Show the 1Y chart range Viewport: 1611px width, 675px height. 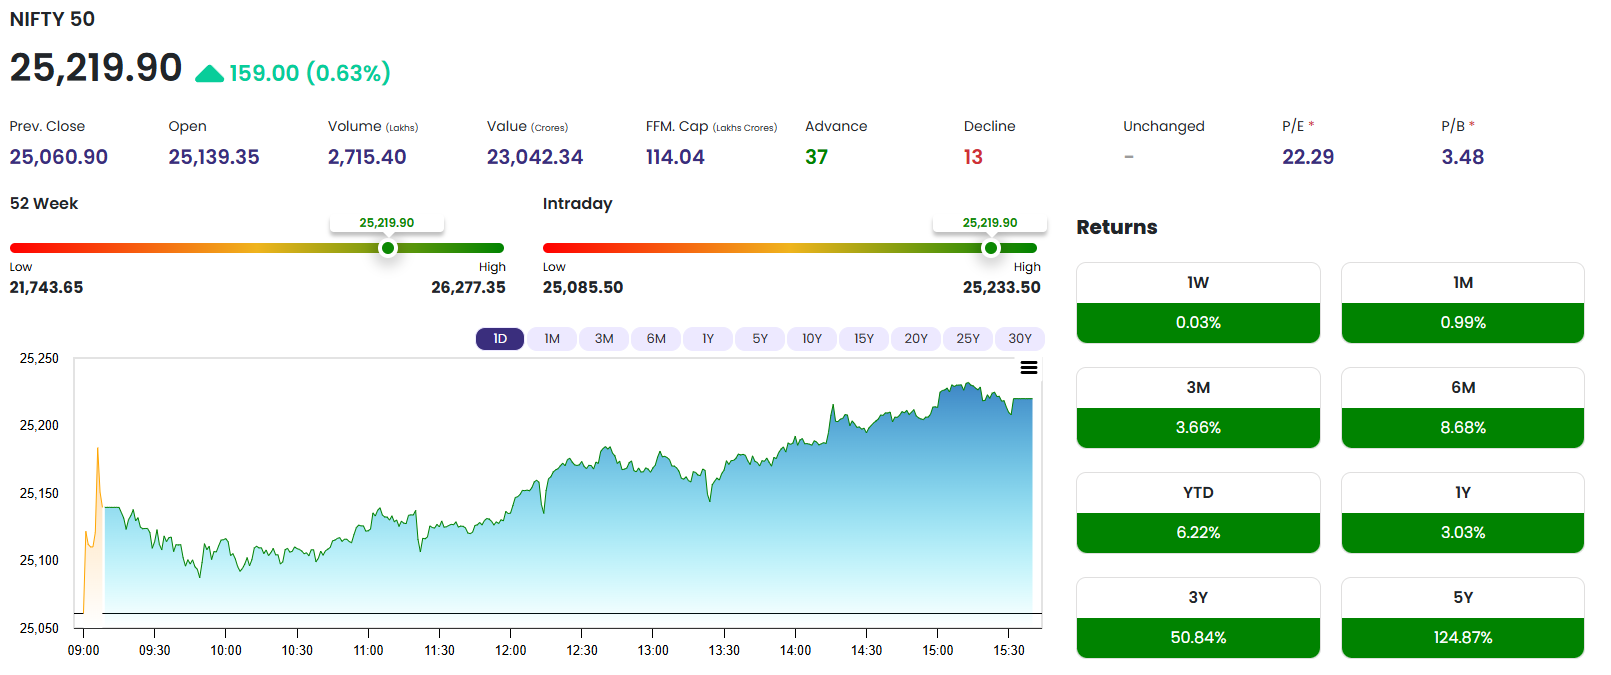click(708, 339)
